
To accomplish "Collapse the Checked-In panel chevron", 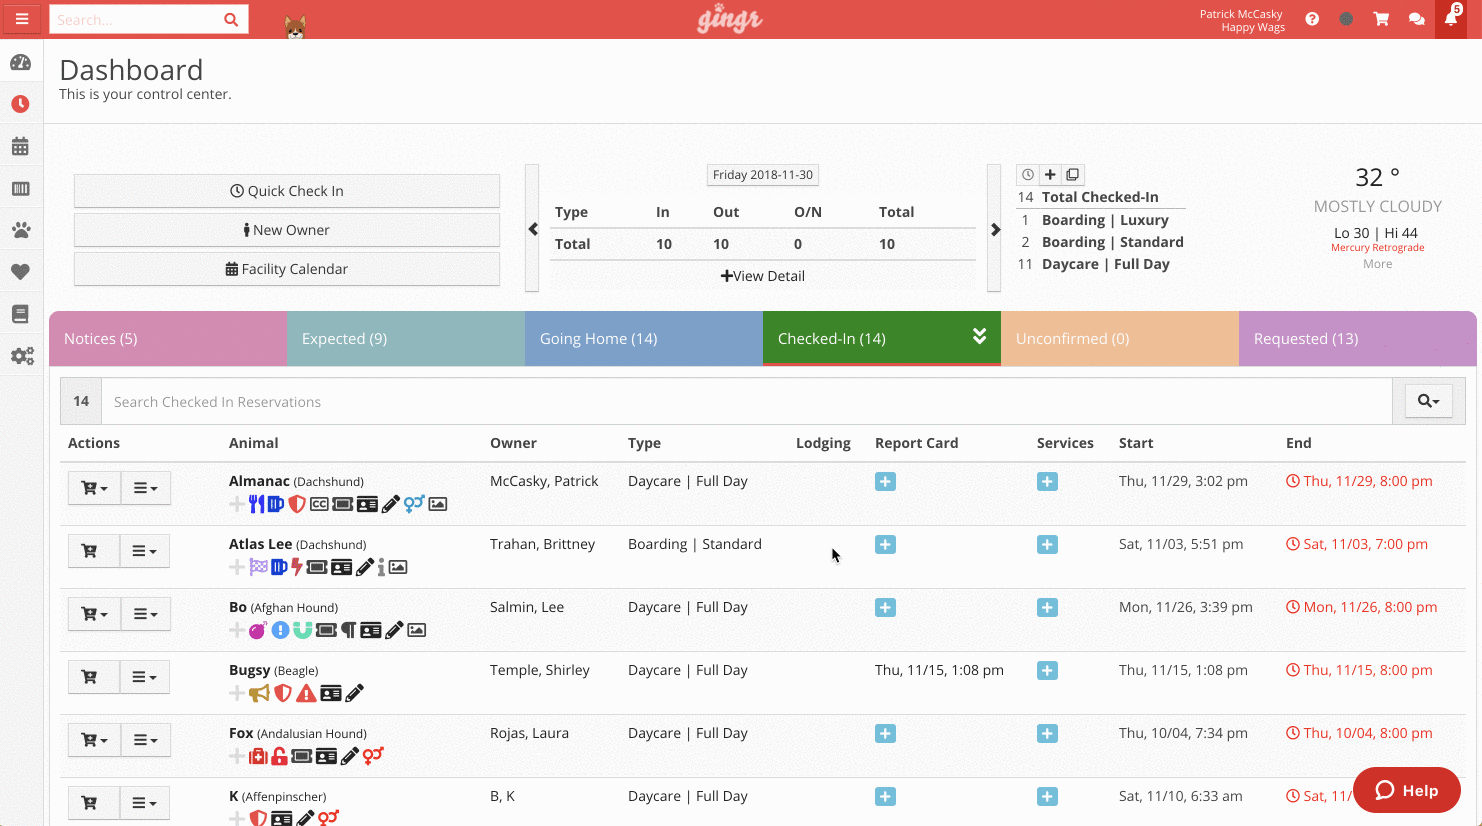I will (979, 337).
